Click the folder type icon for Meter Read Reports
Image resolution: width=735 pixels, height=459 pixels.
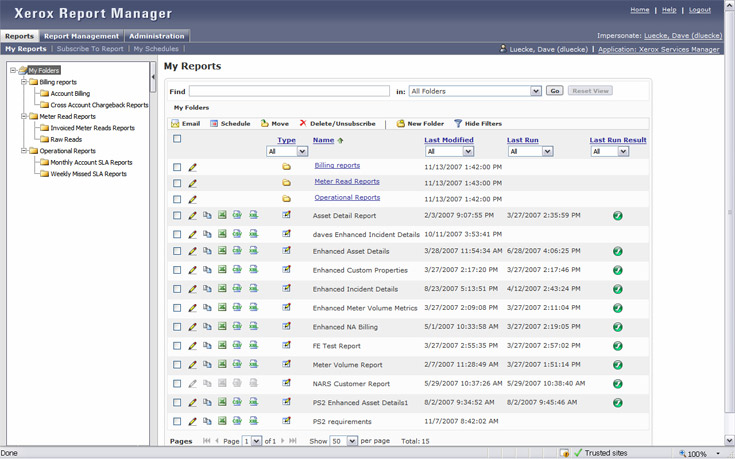click(286, 183)
